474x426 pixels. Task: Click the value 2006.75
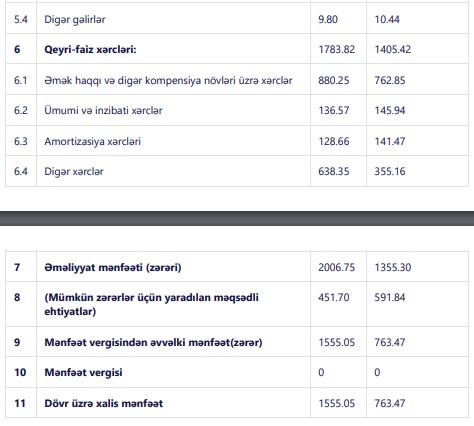click(337, 267)
